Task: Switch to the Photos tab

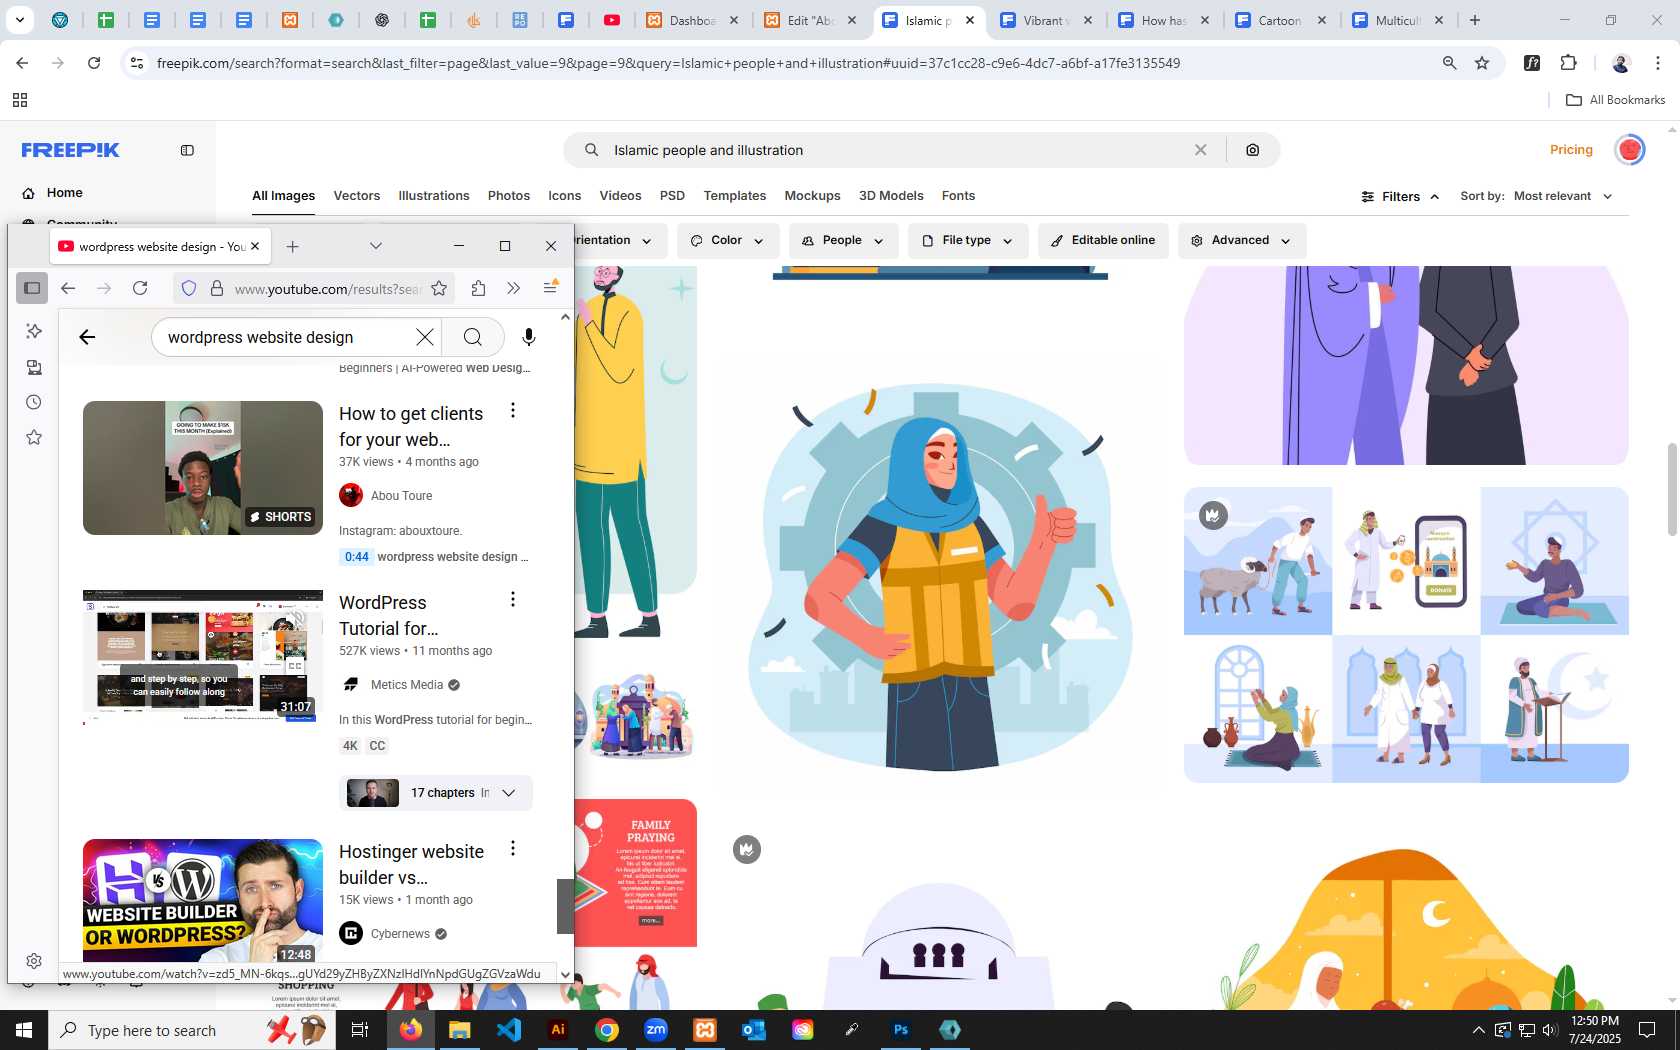Action: point(509,196)
